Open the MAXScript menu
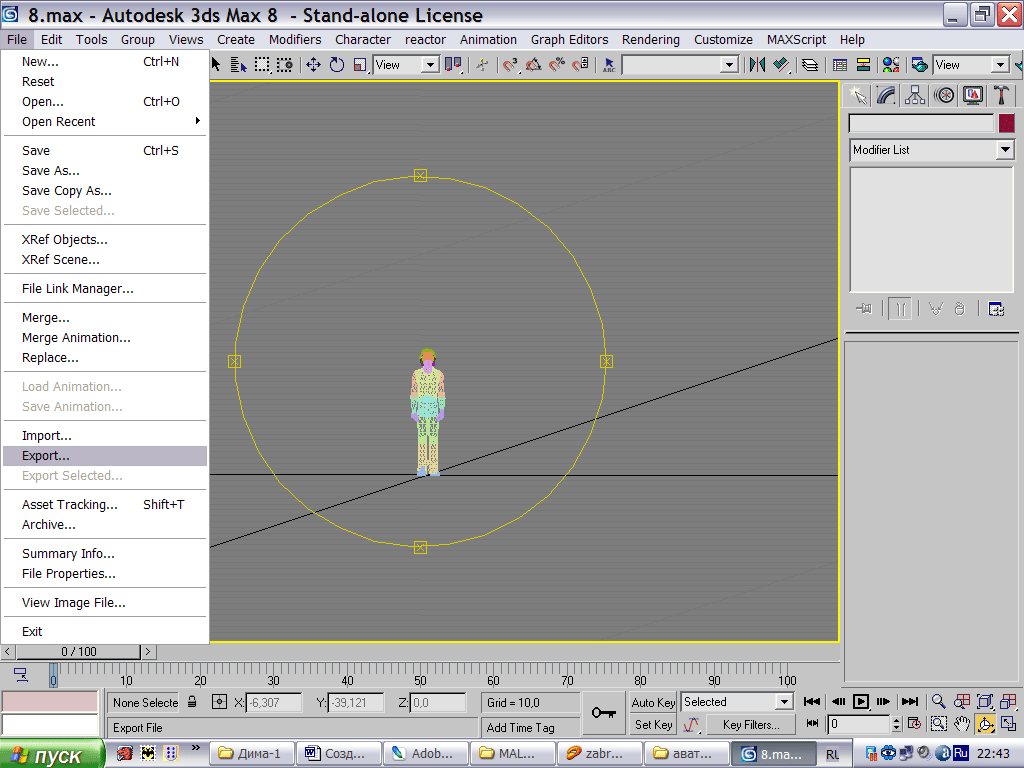Image resolution: width=1024 pixels, height=768 pixels. (x=796, y=40)
